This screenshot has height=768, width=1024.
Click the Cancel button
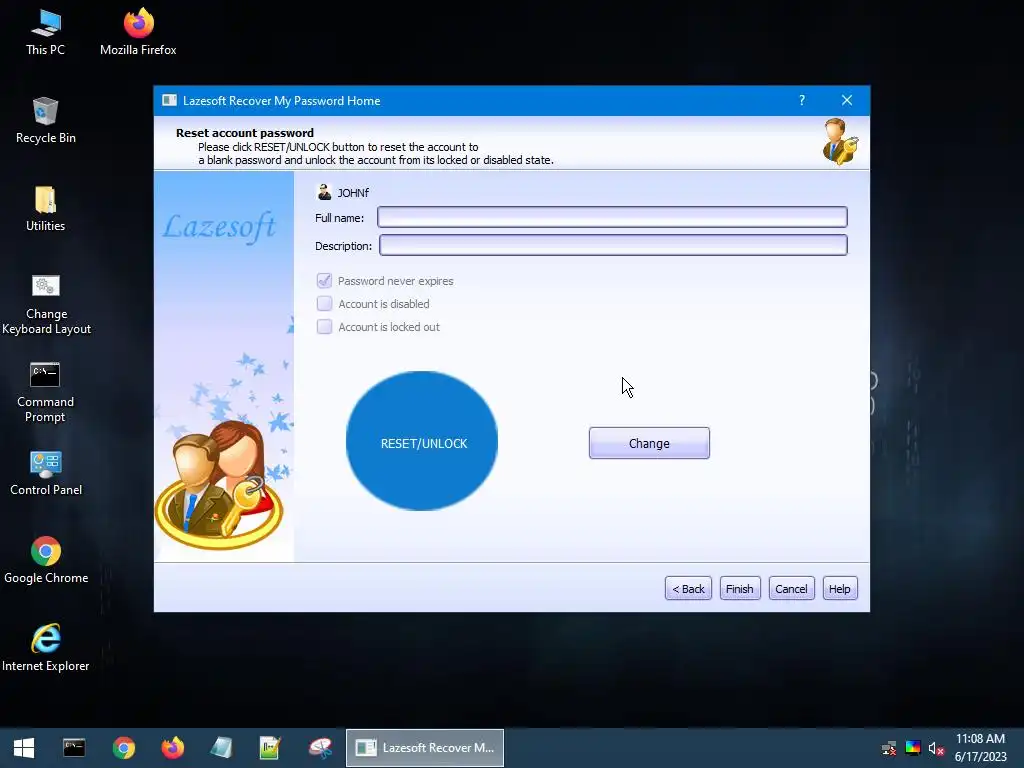point(792,588)
